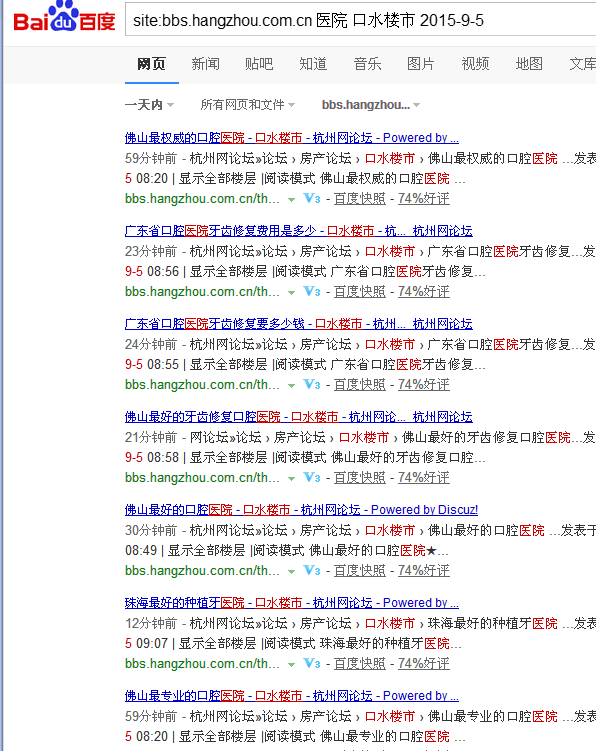Click 74%好评 for 佛山最好的口腔医院 result

pyautogui.click(x=424, y=570)
